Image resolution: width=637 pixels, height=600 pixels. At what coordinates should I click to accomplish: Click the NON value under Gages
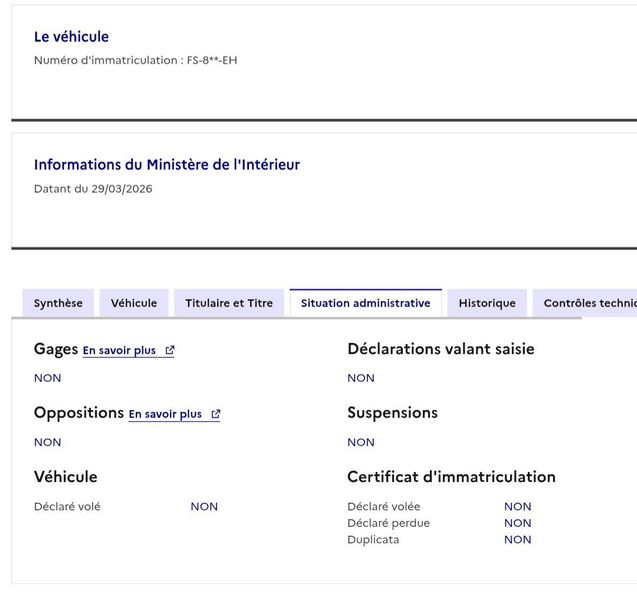click(48, 378)
